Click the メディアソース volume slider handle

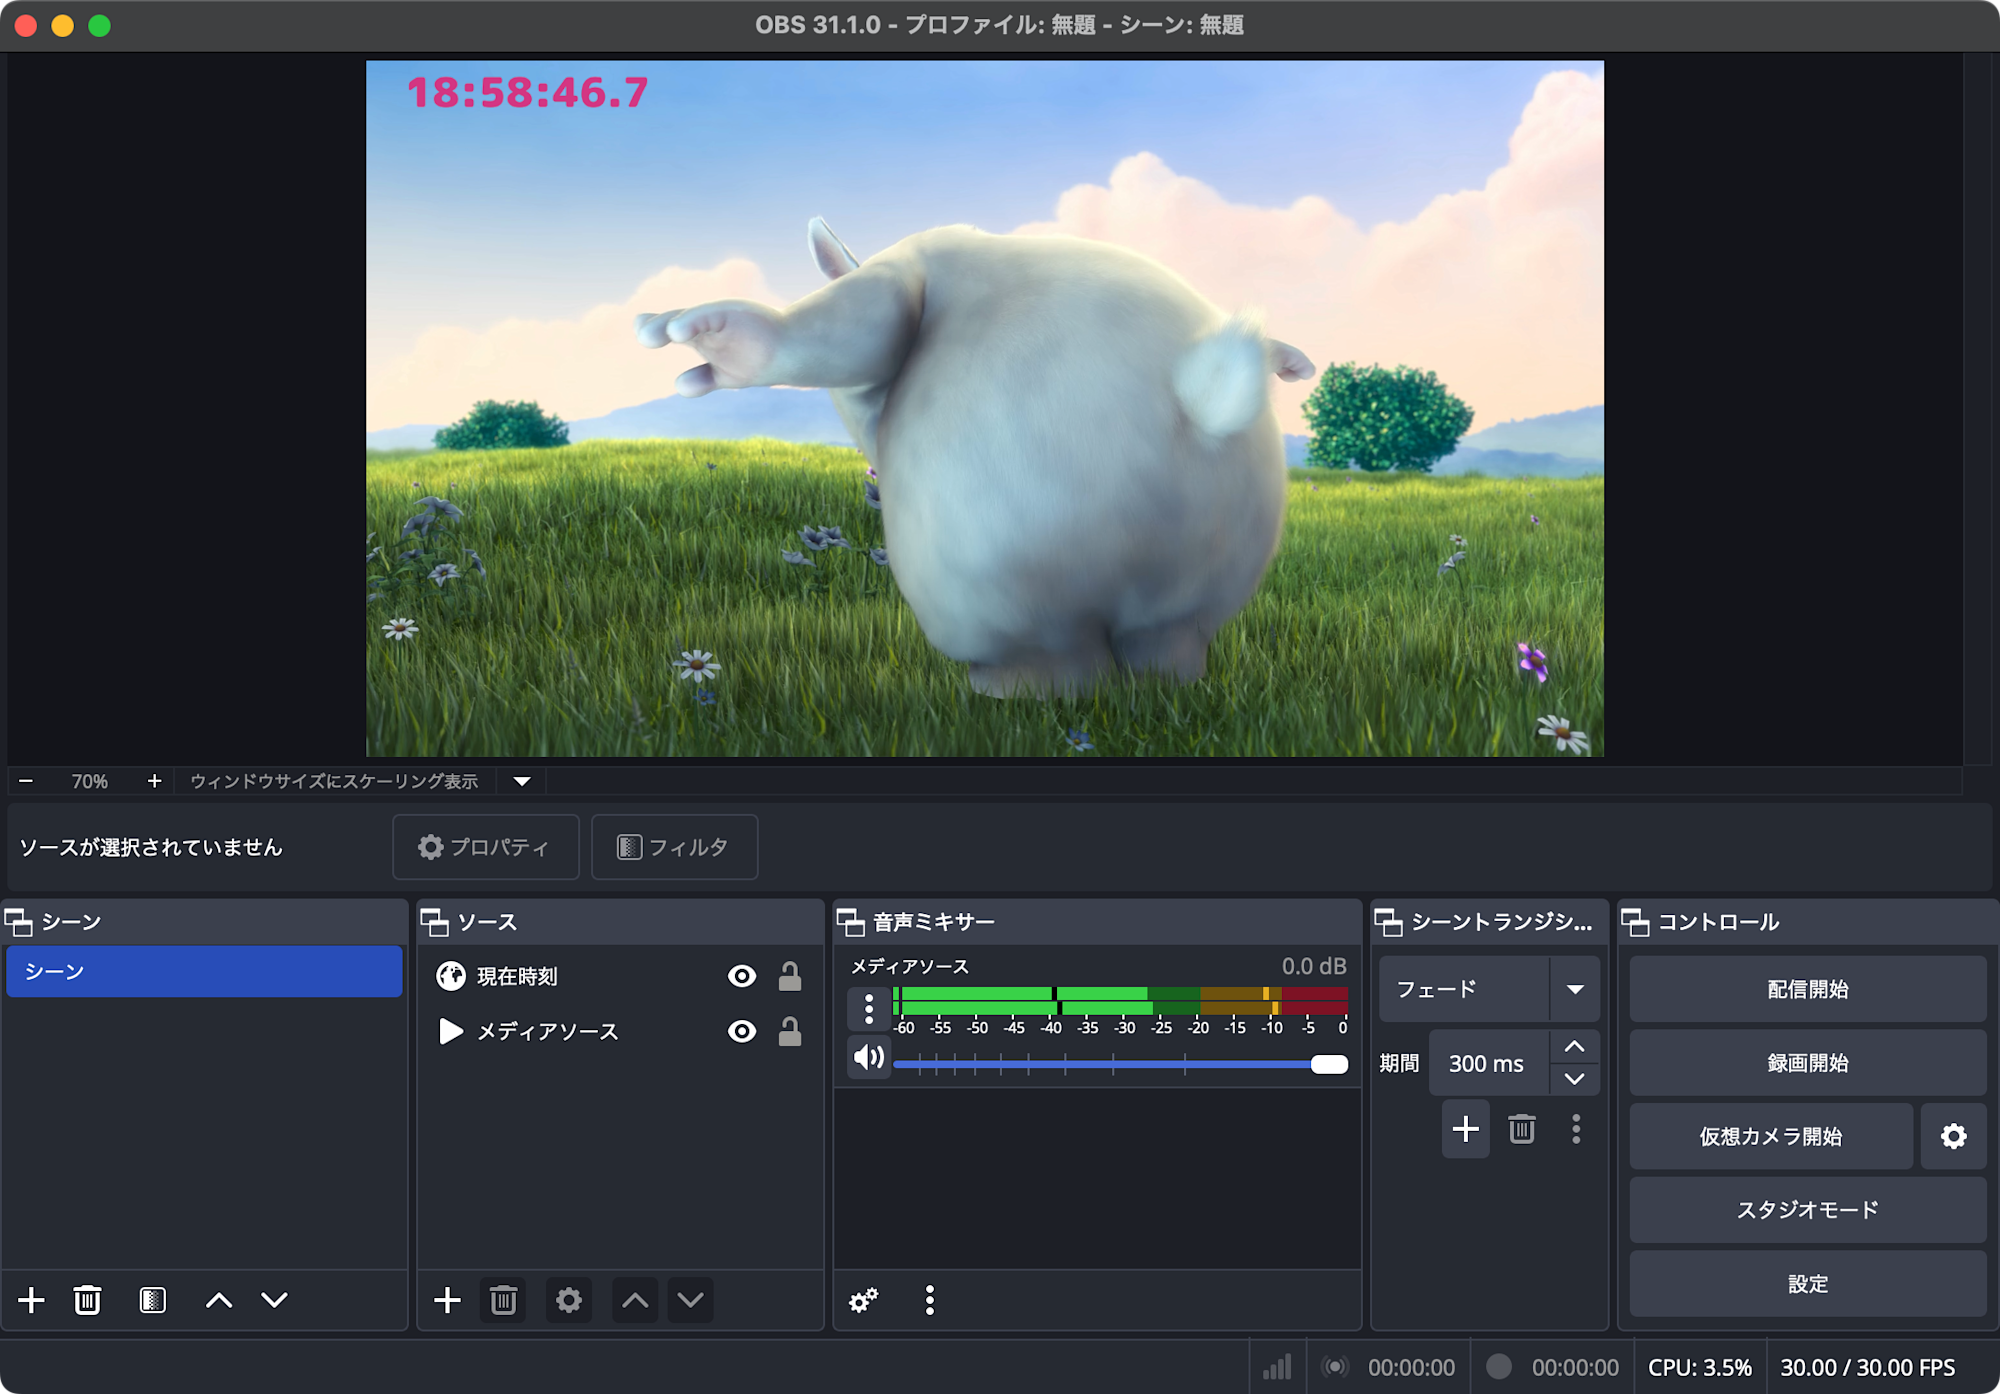[1329, 1064]
